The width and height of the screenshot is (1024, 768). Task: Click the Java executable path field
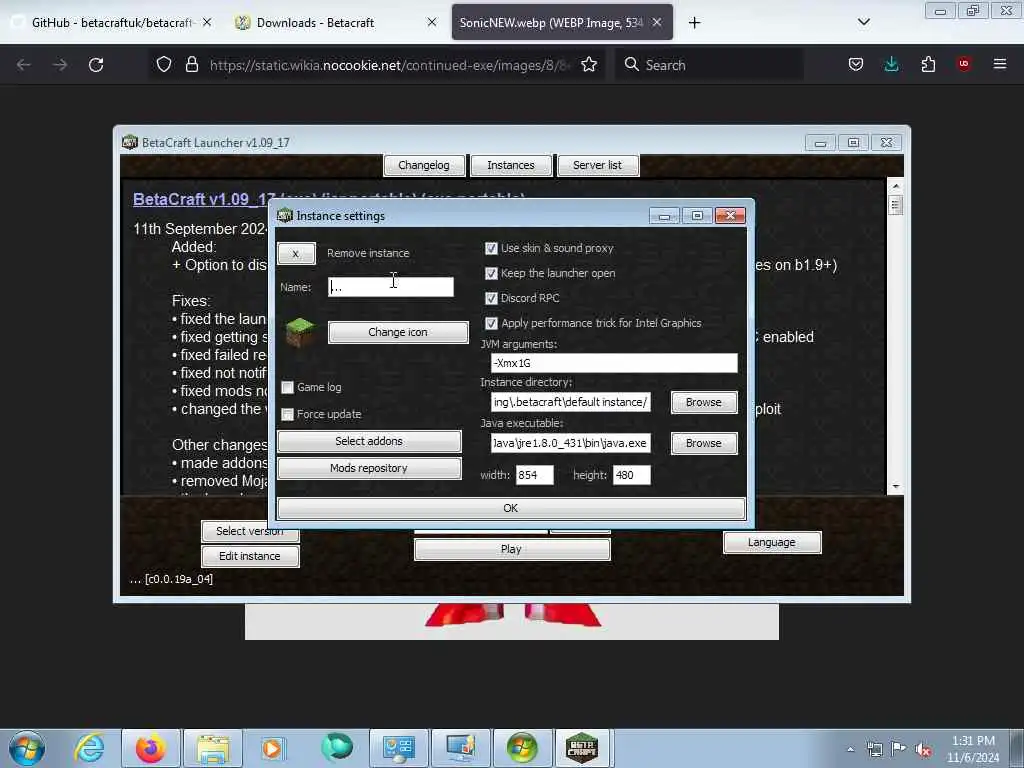tap(571, 443)
